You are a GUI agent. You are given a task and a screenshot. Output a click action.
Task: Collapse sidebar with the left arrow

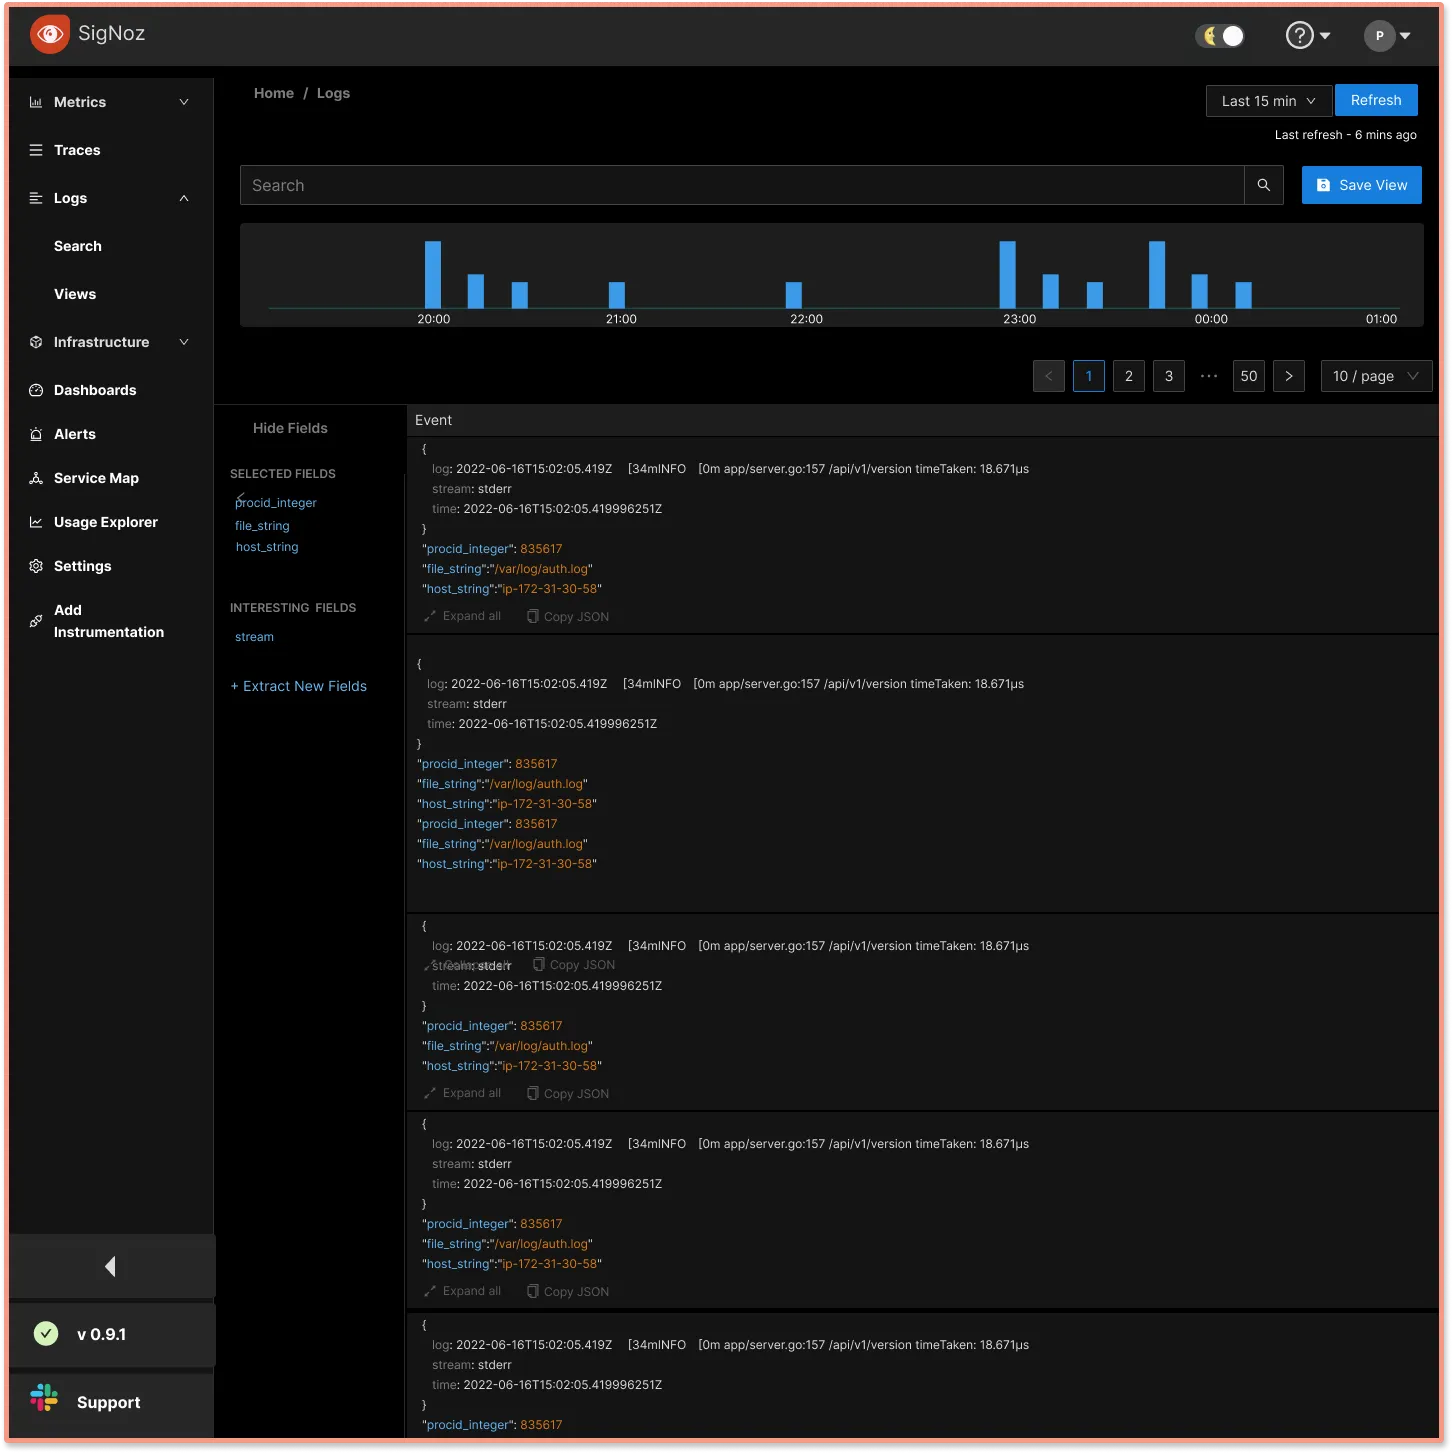point(111,1266)
